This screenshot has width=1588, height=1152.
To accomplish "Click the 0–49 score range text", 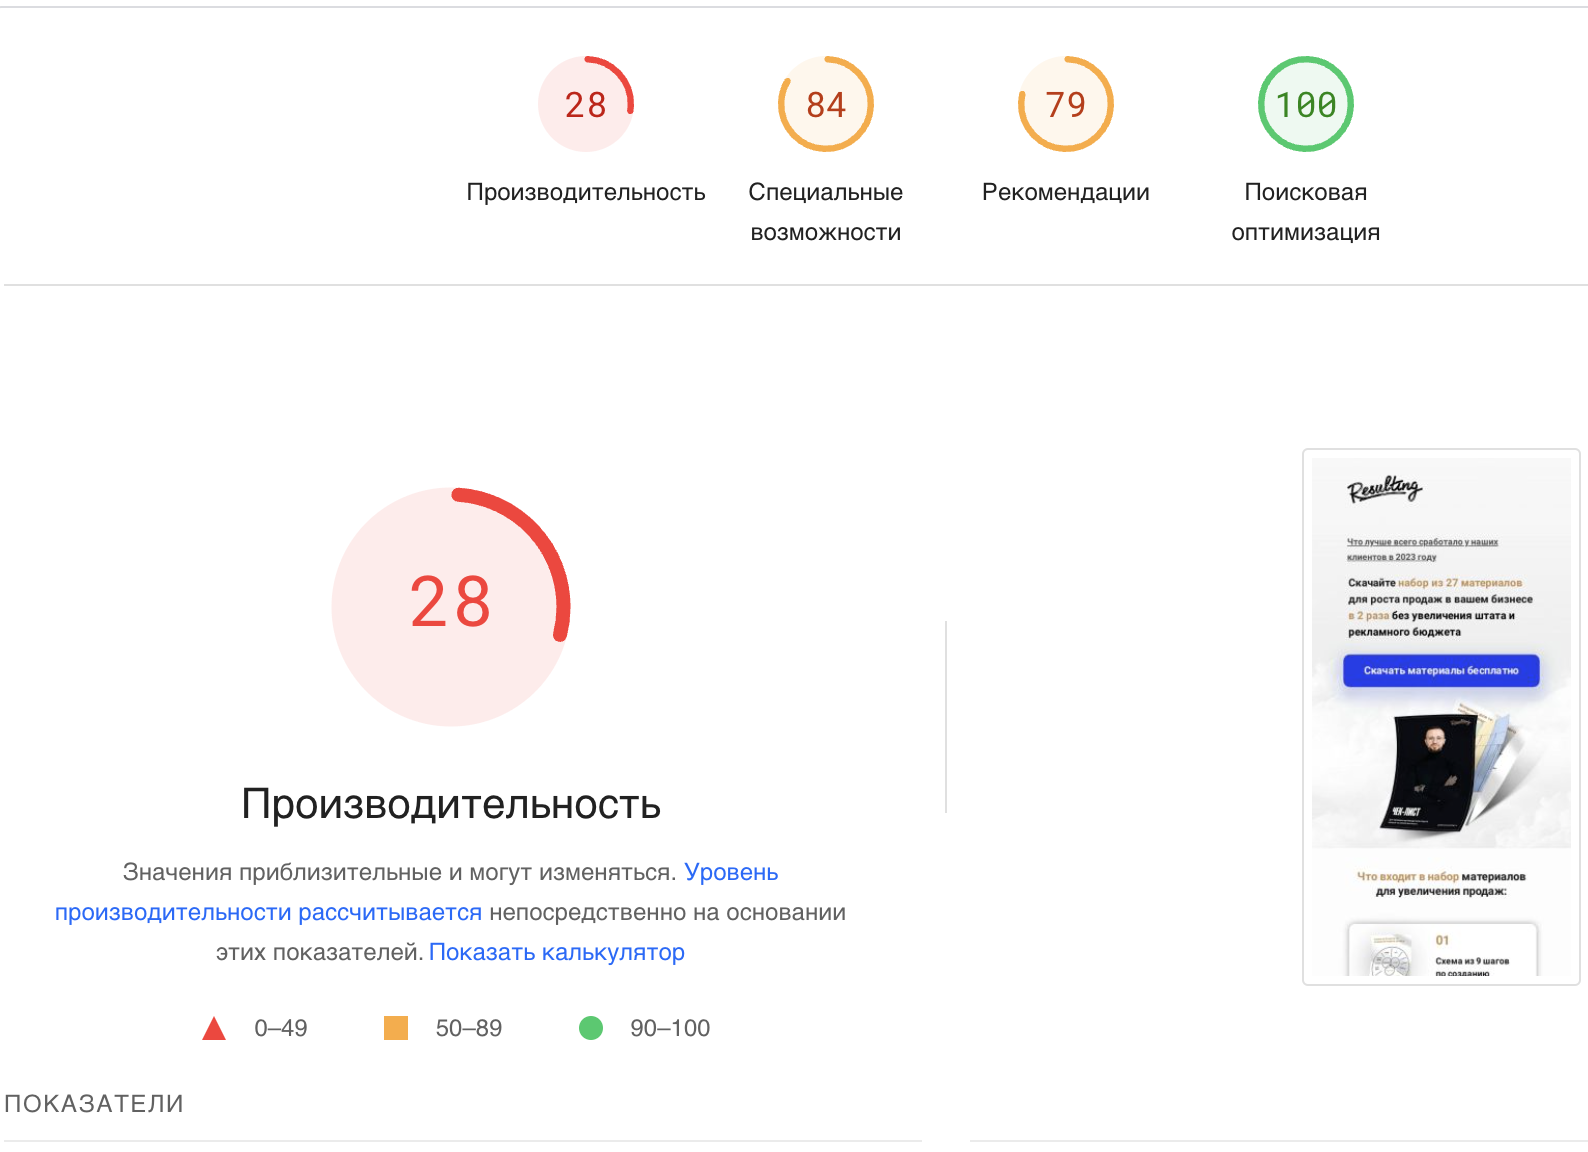I will click(x=281, y=1028).
